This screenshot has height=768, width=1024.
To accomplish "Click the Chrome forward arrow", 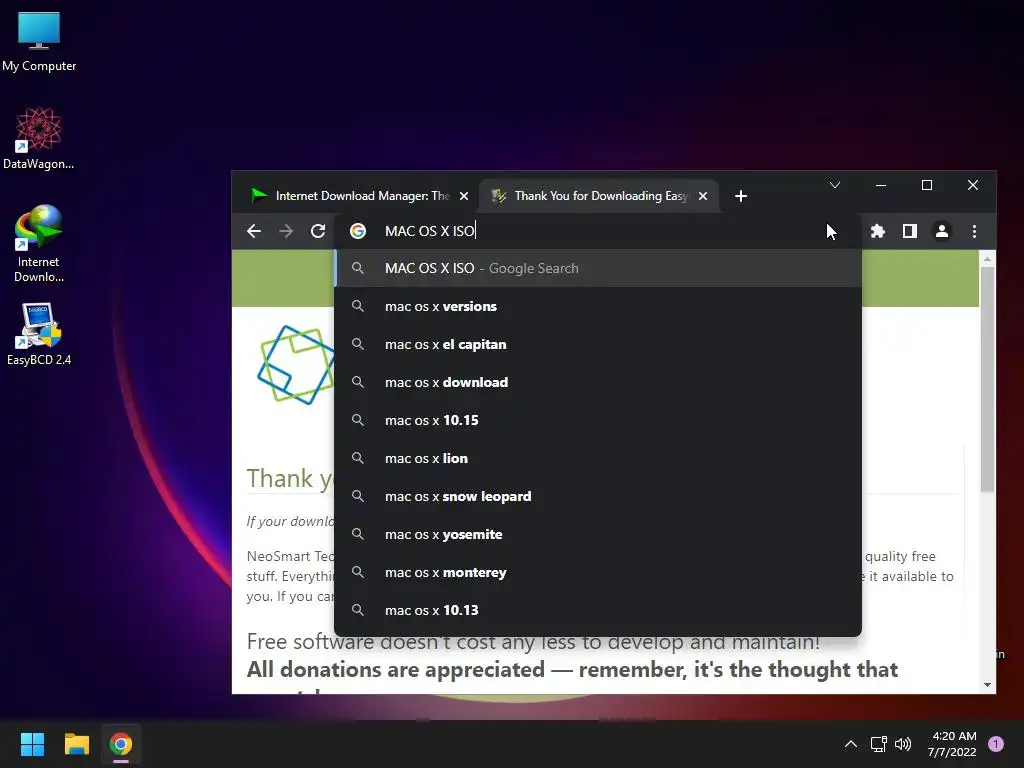I will click(x=286, y=231).
